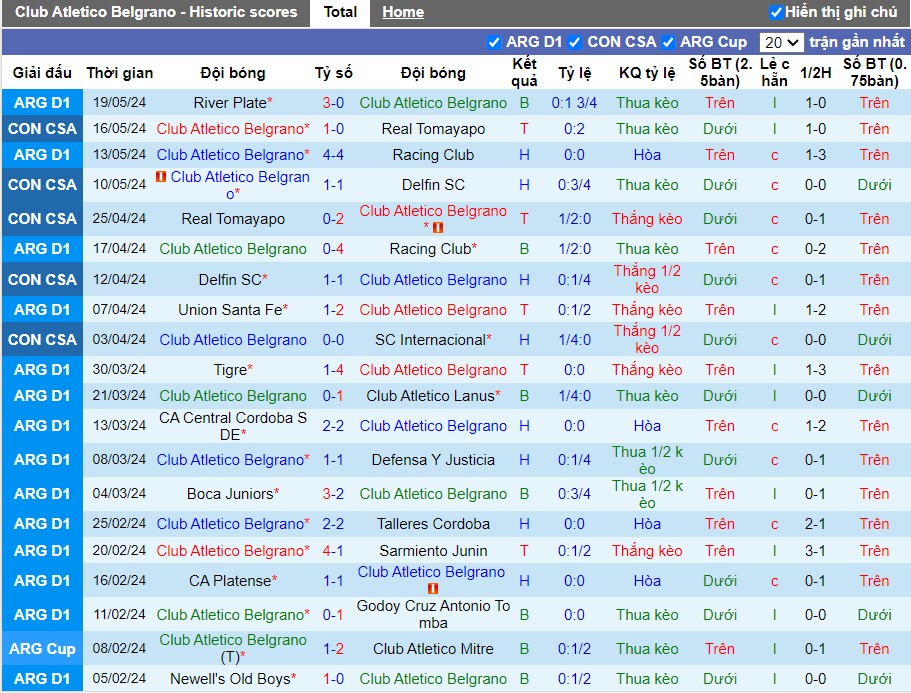Click 'Lẻ chẵn' column header
This screenshot has width=911, height=693.
click(x=774, y=73)
